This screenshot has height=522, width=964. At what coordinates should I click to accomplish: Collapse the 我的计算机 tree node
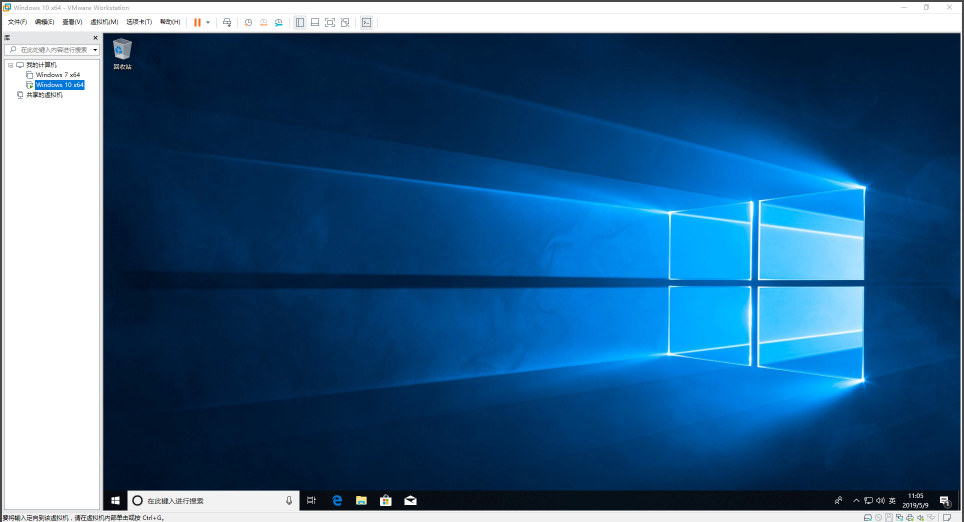(10, 65)
